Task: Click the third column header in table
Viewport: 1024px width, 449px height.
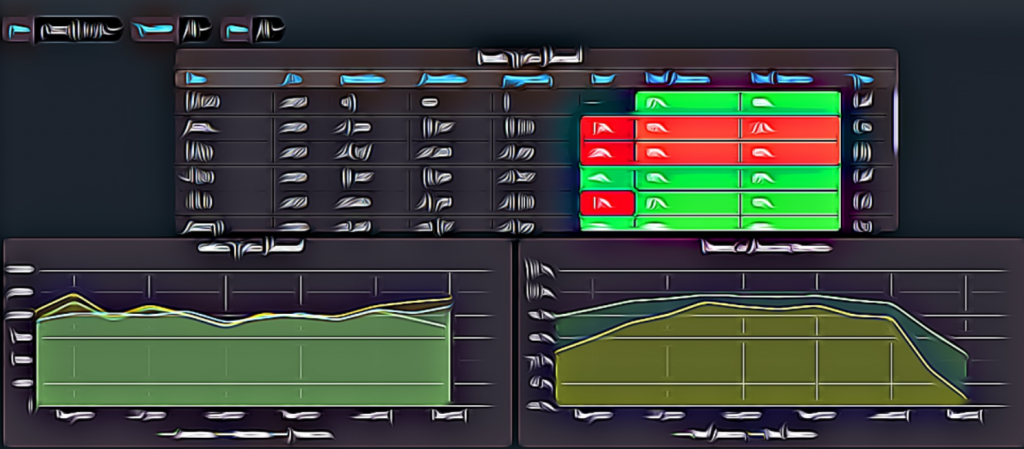Action: [361, 79]
